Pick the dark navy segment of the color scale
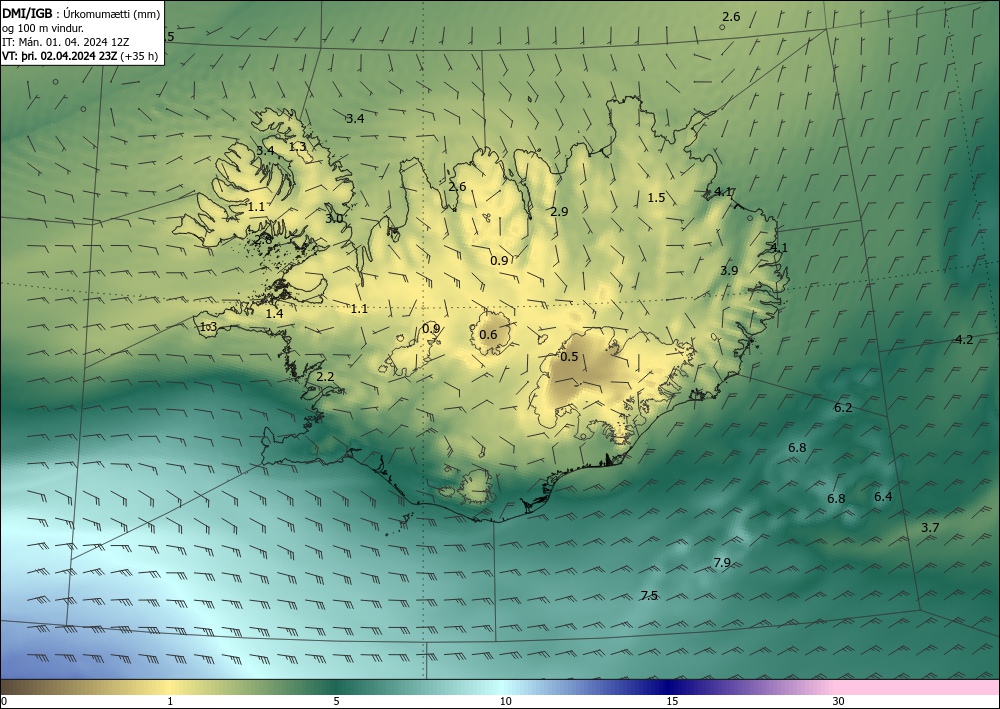 (670, 687)
